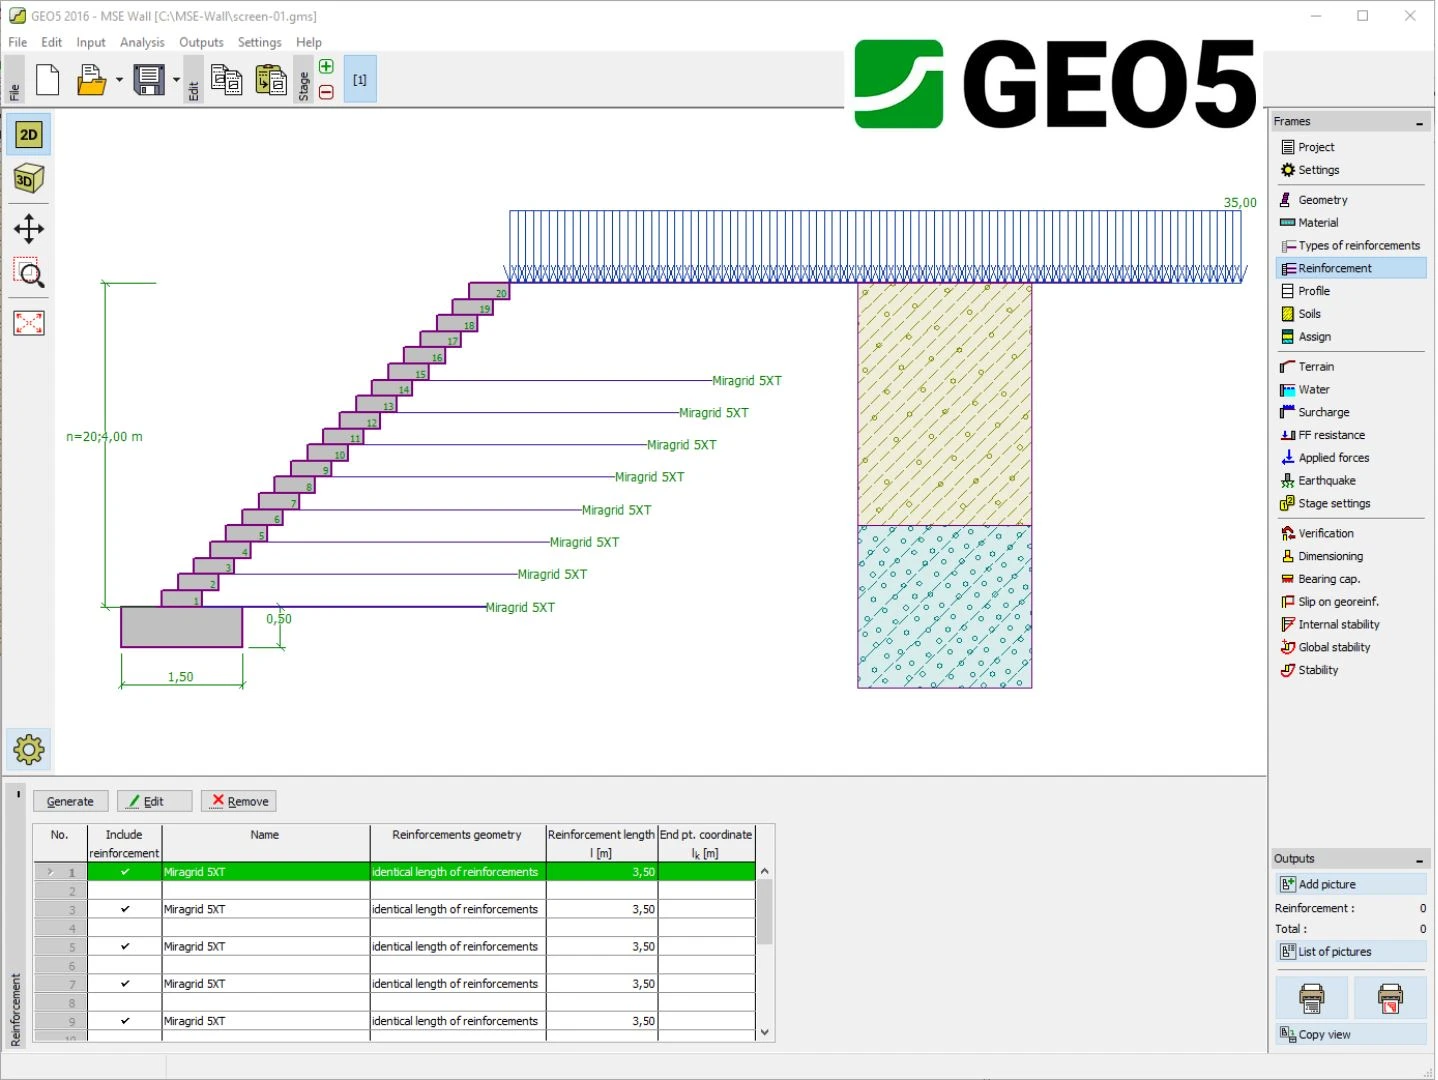Click the Generate button
The image size is (1438, 1080).
pos(70,800)
